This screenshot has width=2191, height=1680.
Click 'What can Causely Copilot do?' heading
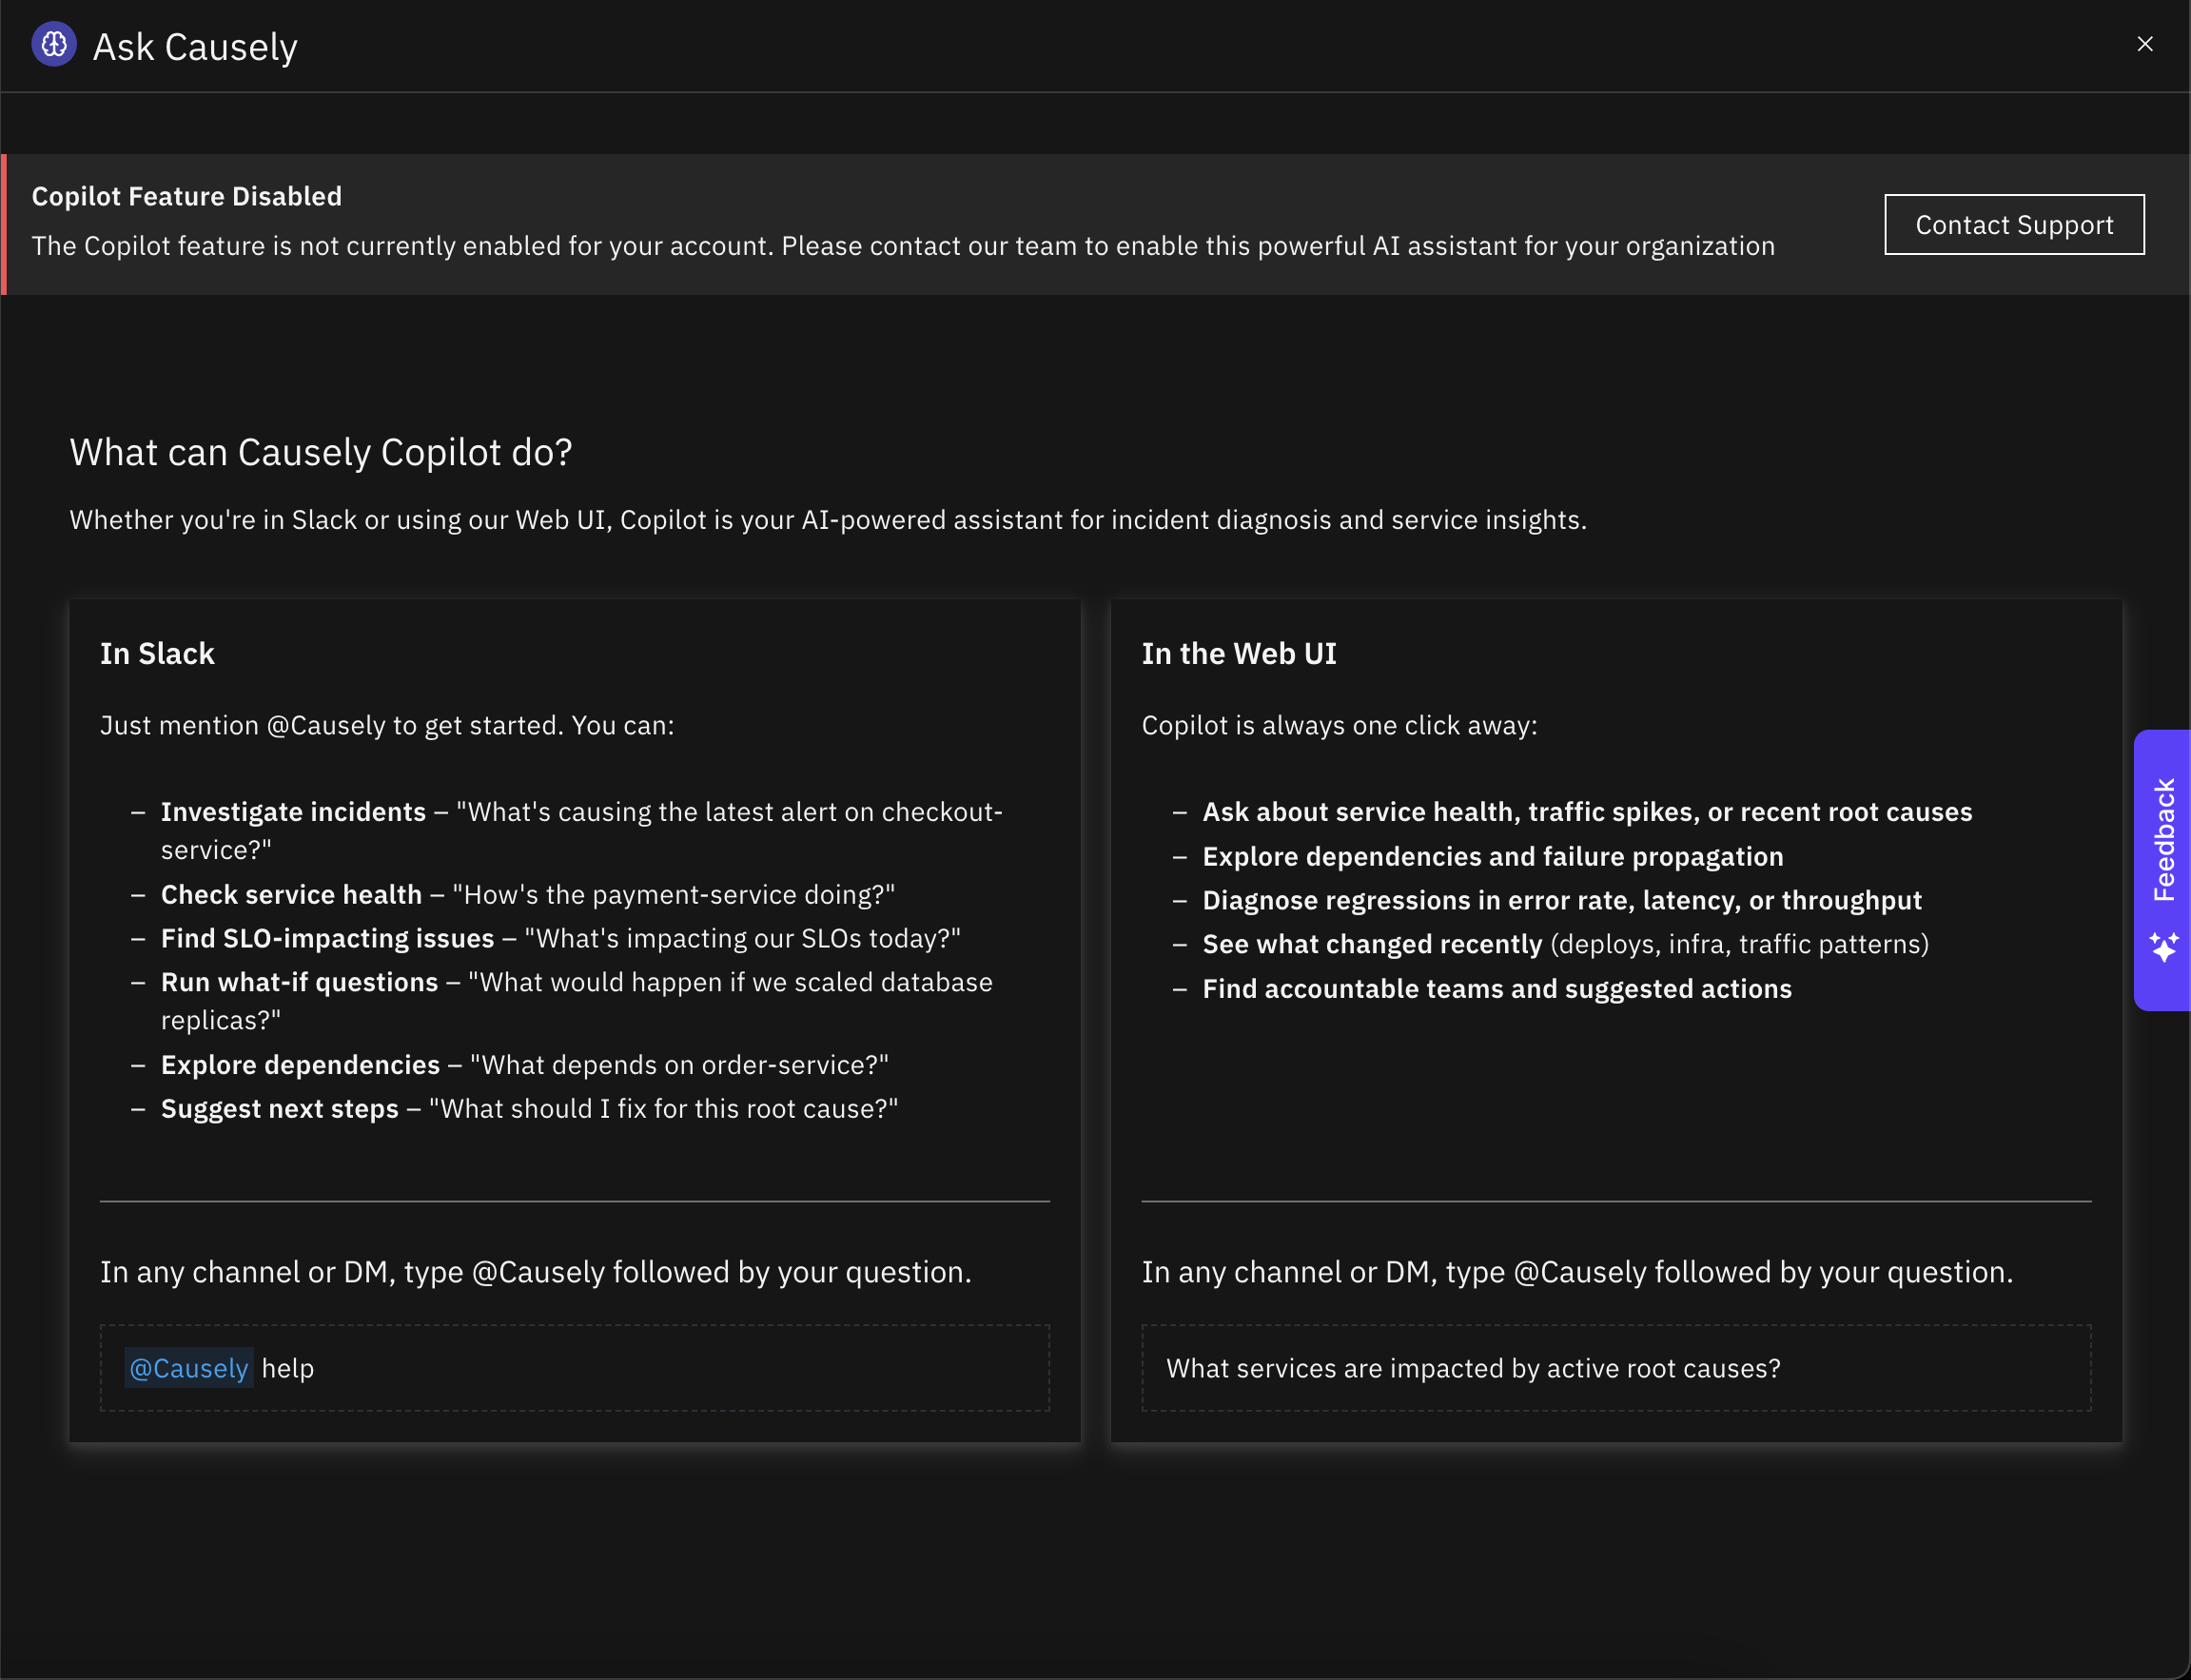[321, 453]
